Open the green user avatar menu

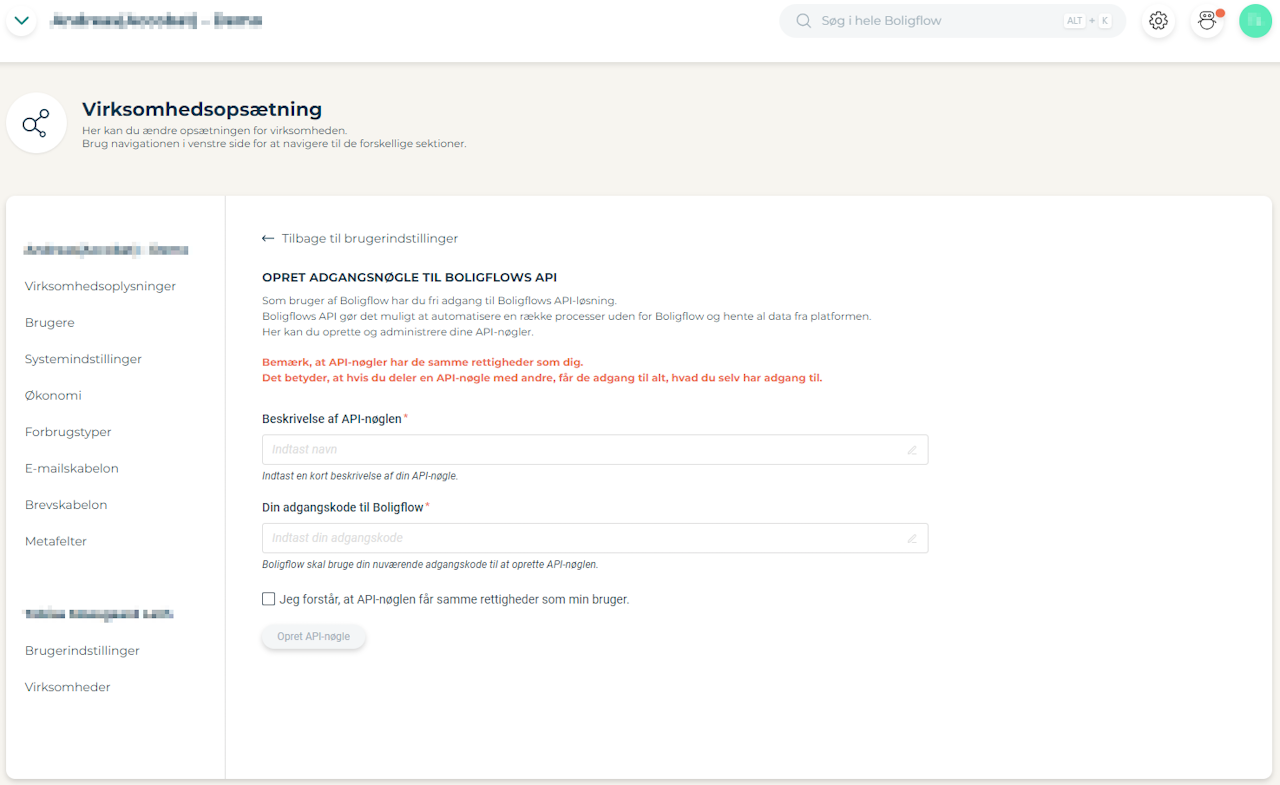coord(1255,21)
